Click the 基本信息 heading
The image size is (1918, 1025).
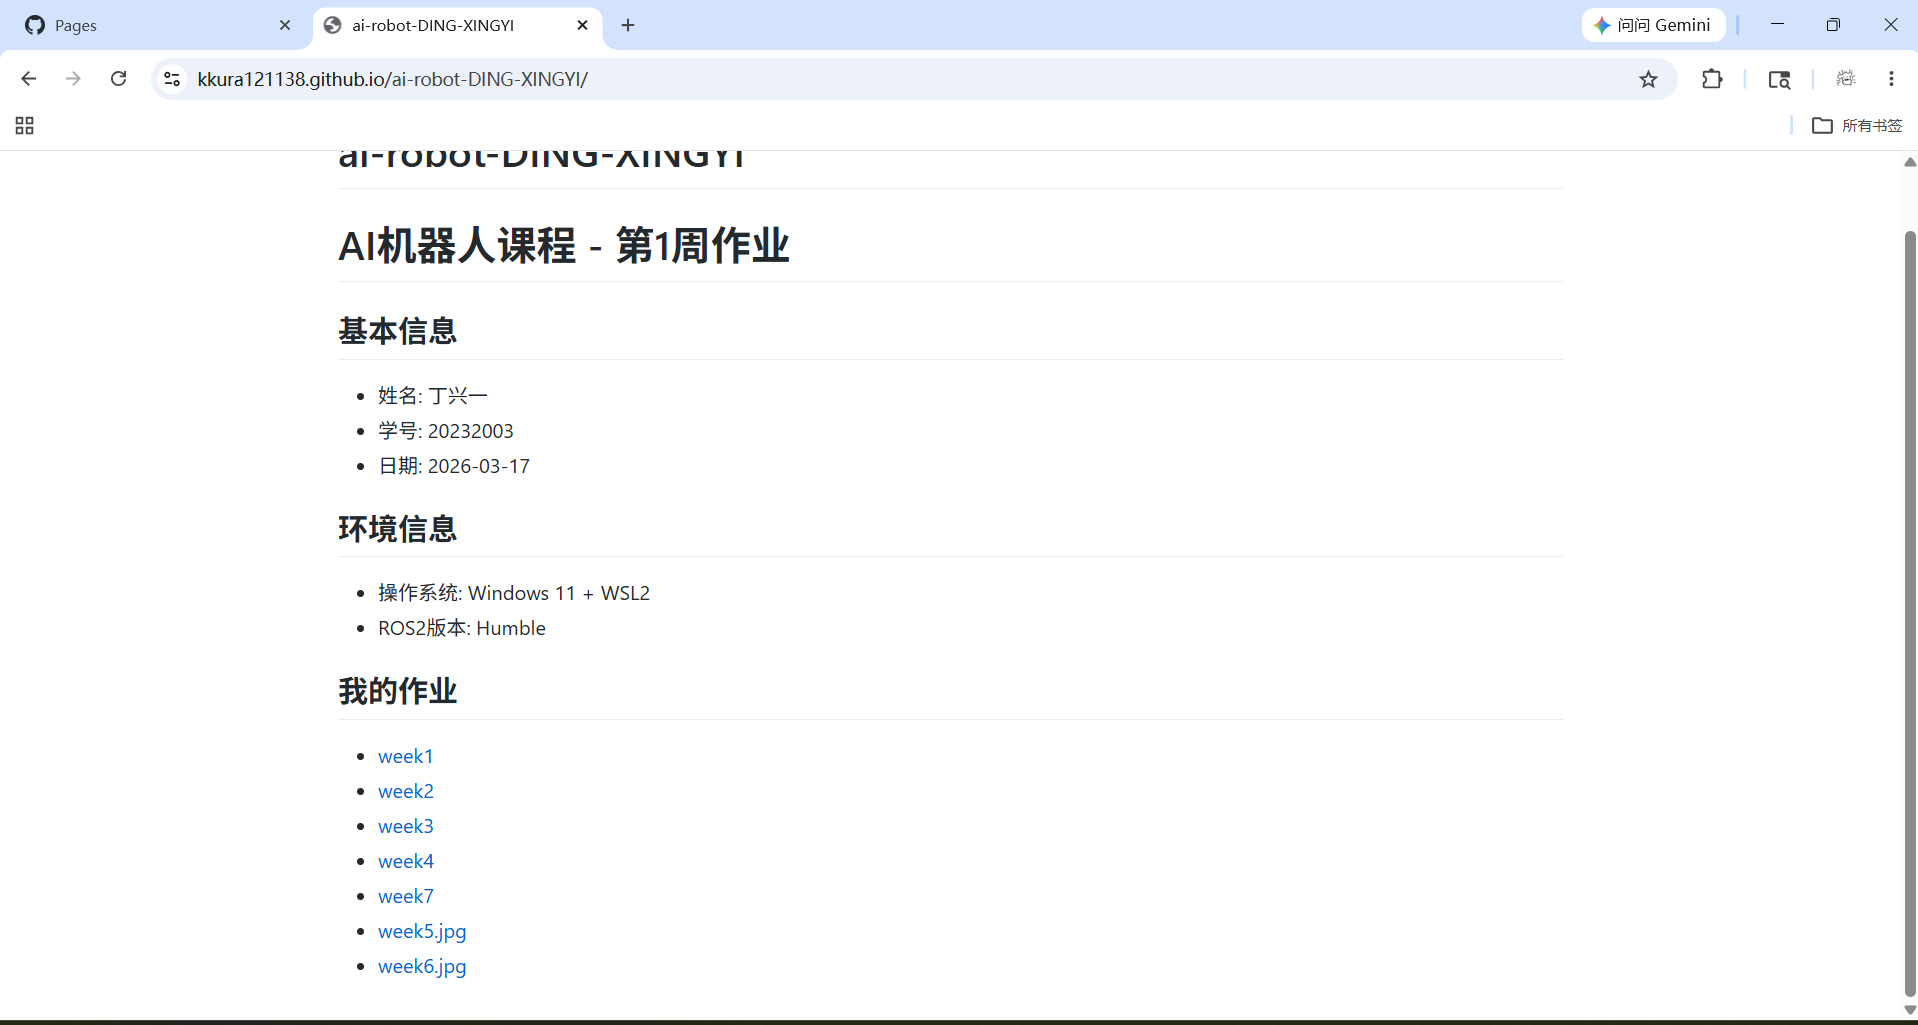pyautogui.click(x=398, y=331)
